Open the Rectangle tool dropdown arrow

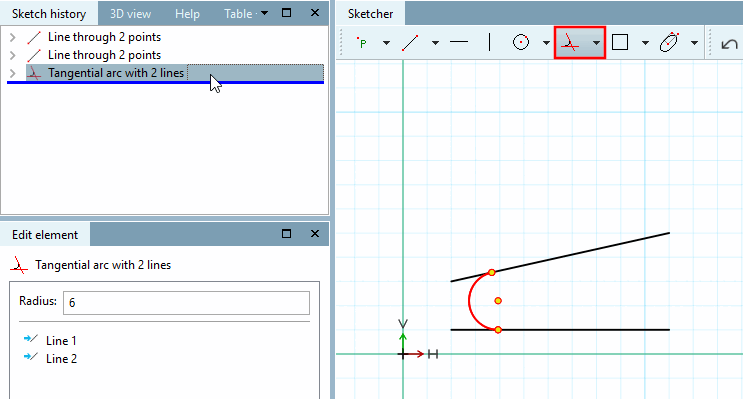click(x=645, y=43)
